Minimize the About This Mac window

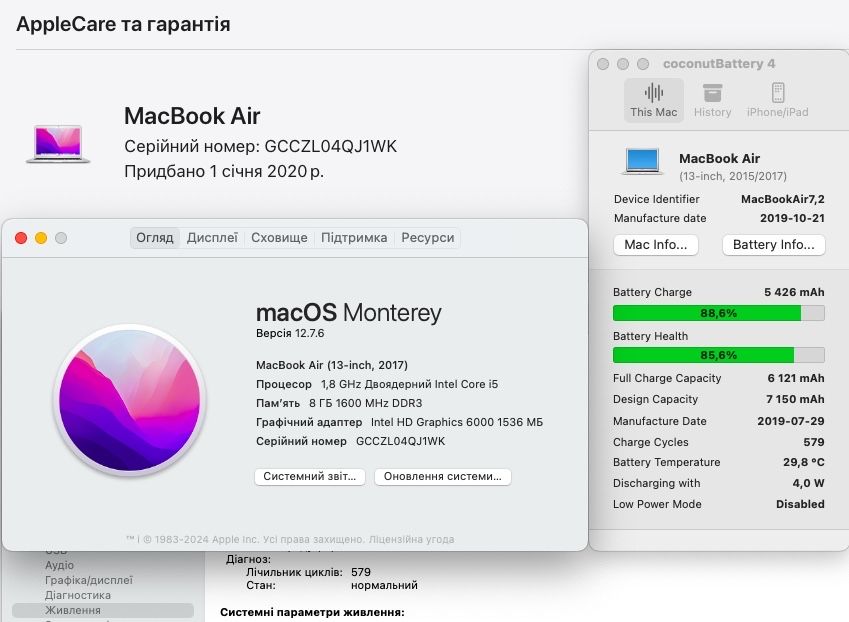[x=41, y=238]
